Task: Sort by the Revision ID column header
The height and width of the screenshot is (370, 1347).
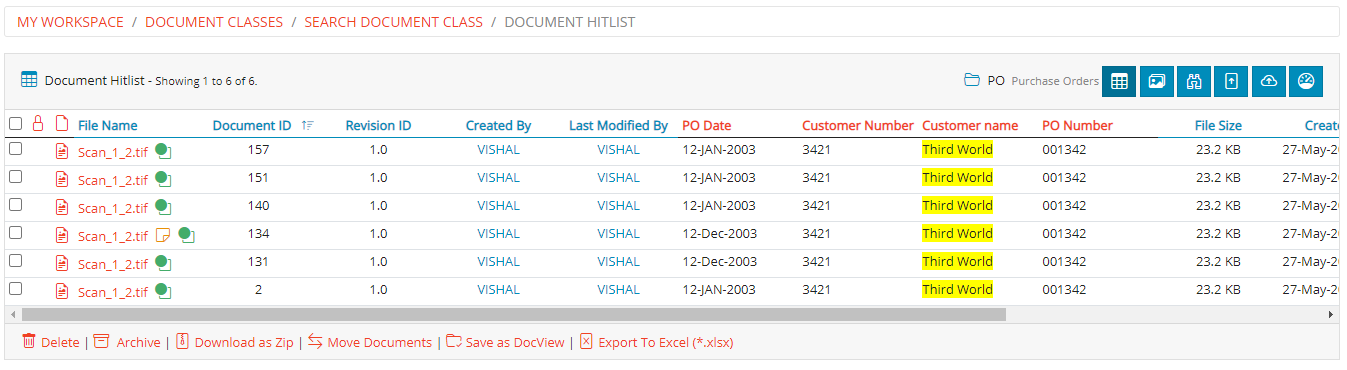Action: [x=378, y=126]
